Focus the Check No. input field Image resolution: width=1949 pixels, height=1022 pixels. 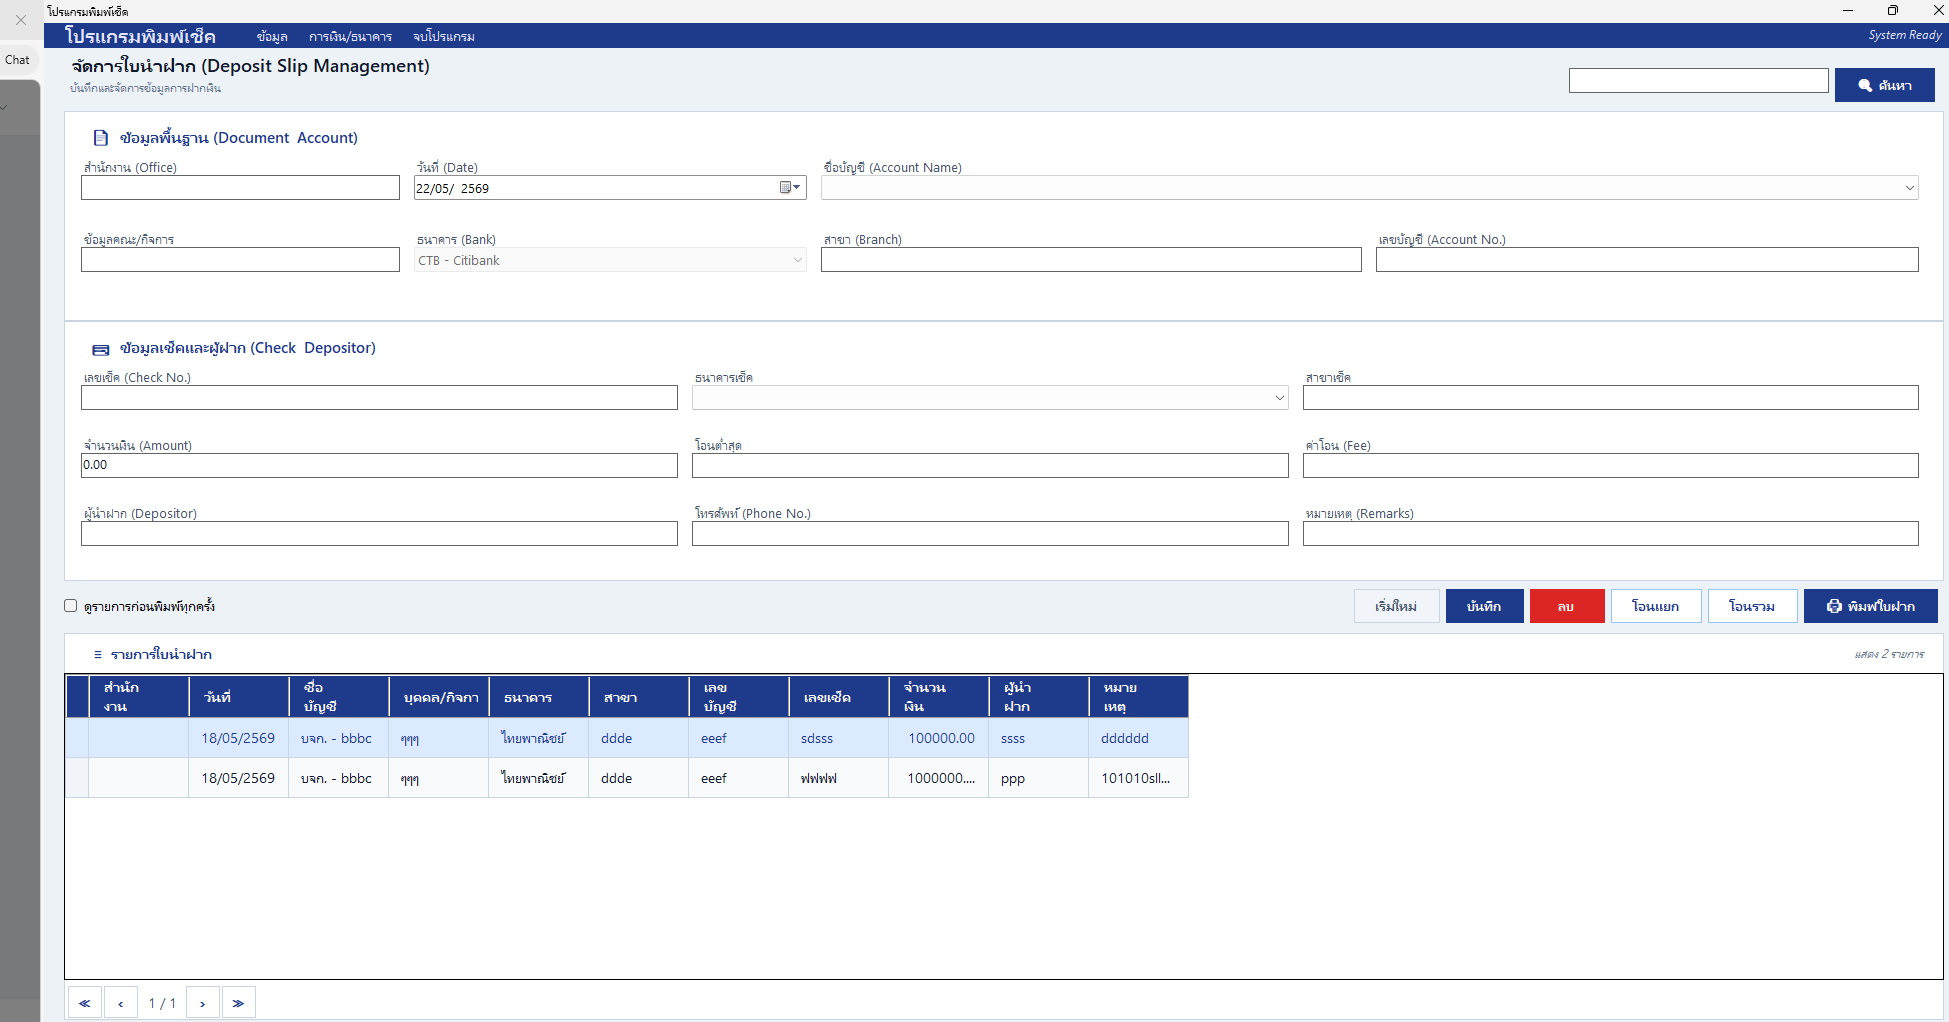point(379,398)
